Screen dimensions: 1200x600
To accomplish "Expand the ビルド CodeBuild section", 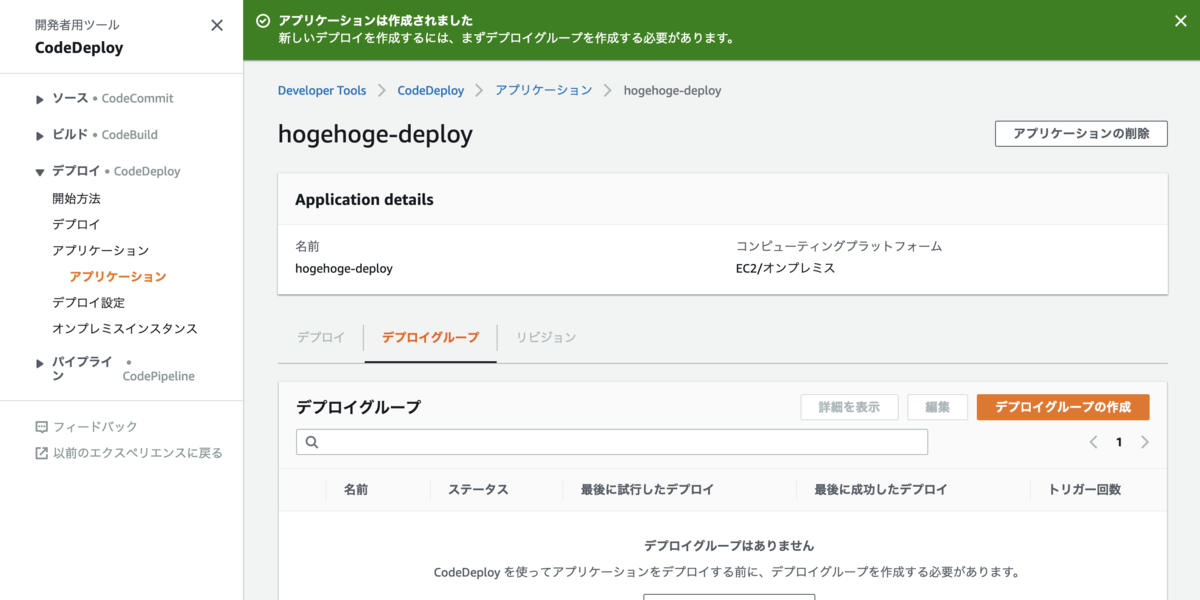I will 40,135.
